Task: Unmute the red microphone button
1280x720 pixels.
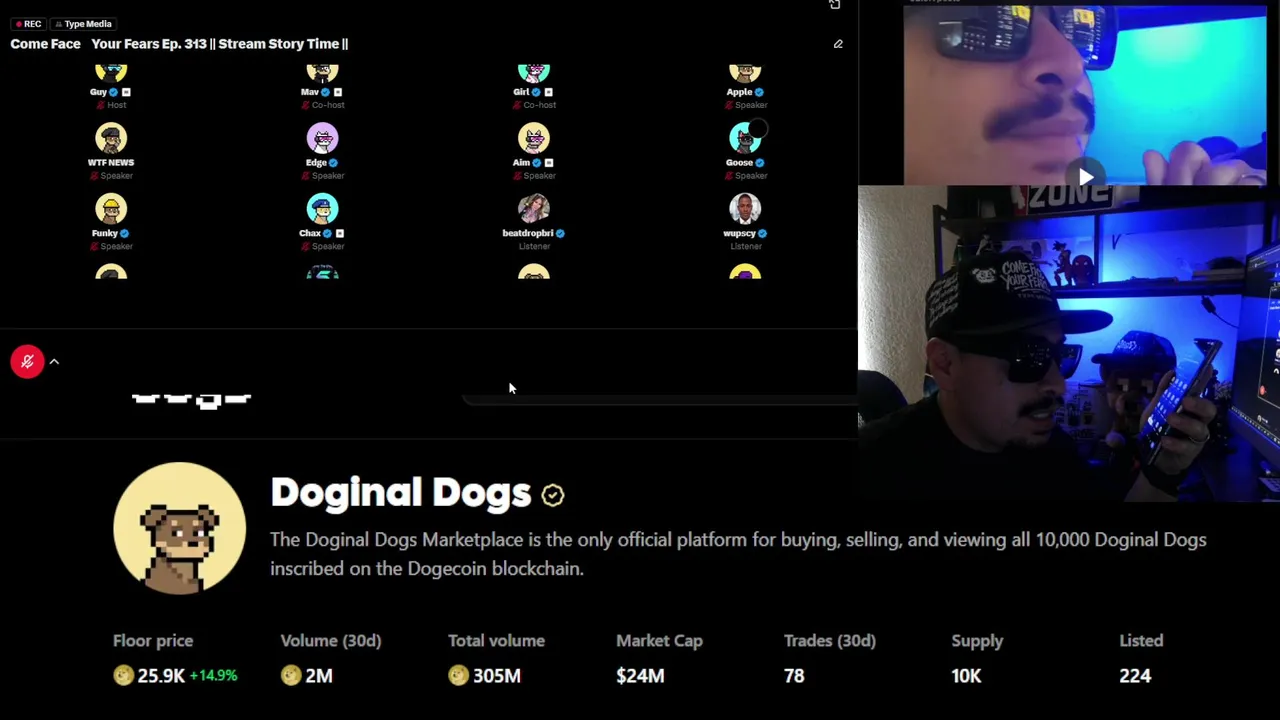Action: click(x=27, y=361)
